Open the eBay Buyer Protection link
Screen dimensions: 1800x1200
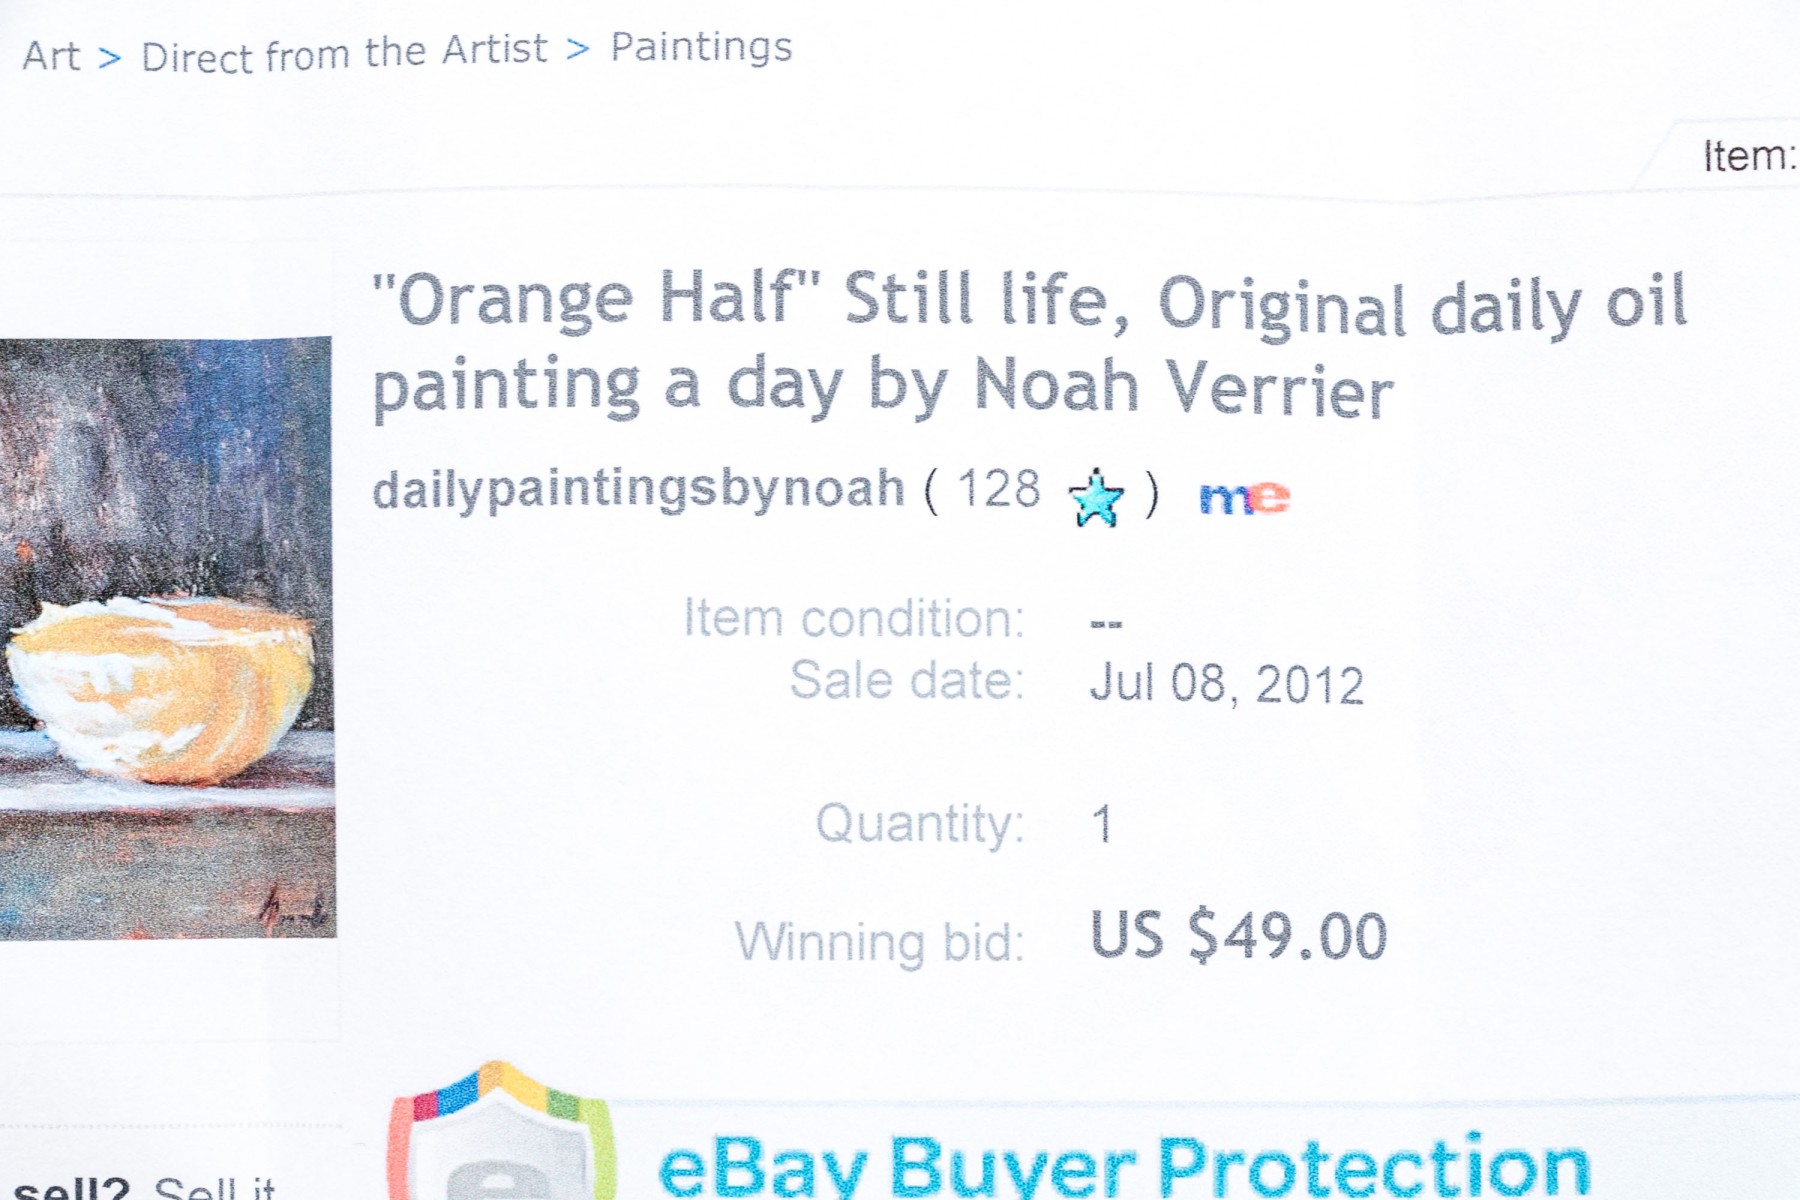click(1124, 1167)
